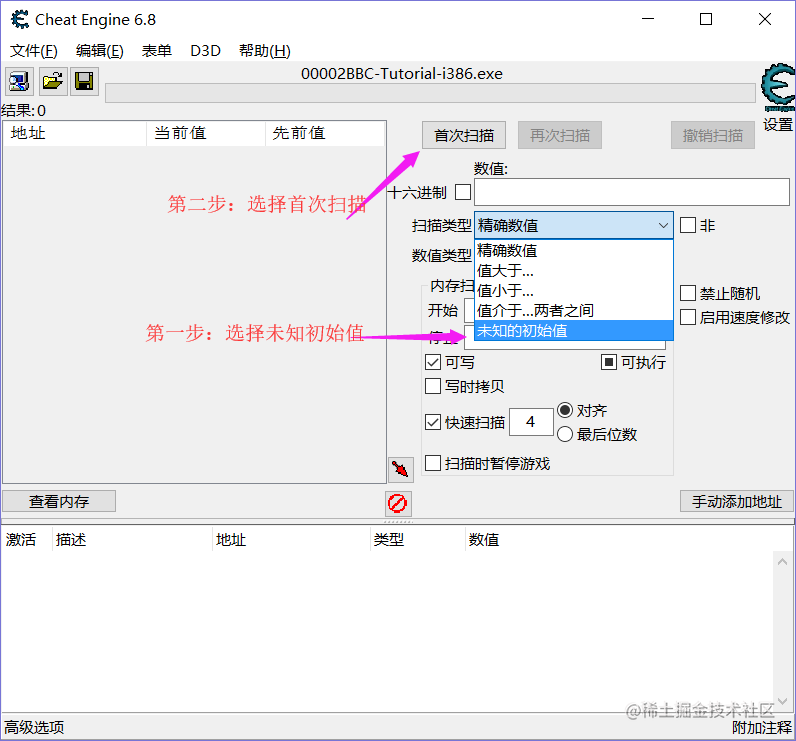Click the 查看内存 button

59,501
